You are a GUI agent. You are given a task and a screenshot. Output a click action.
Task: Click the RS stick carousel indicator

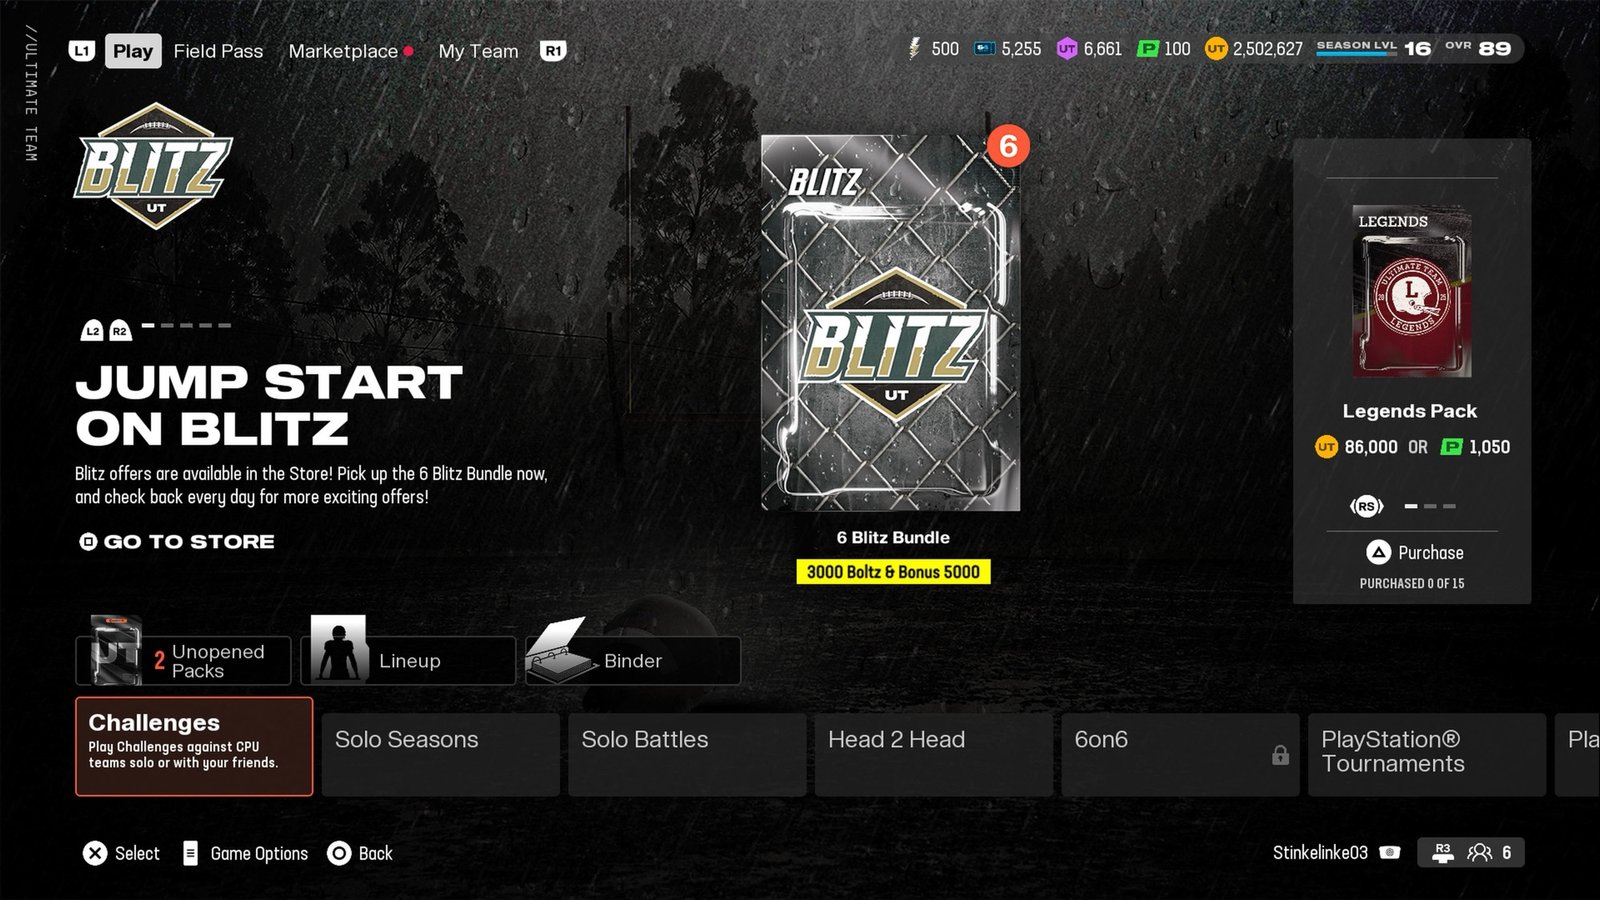pyautogui.click(x=1366, y=506)
